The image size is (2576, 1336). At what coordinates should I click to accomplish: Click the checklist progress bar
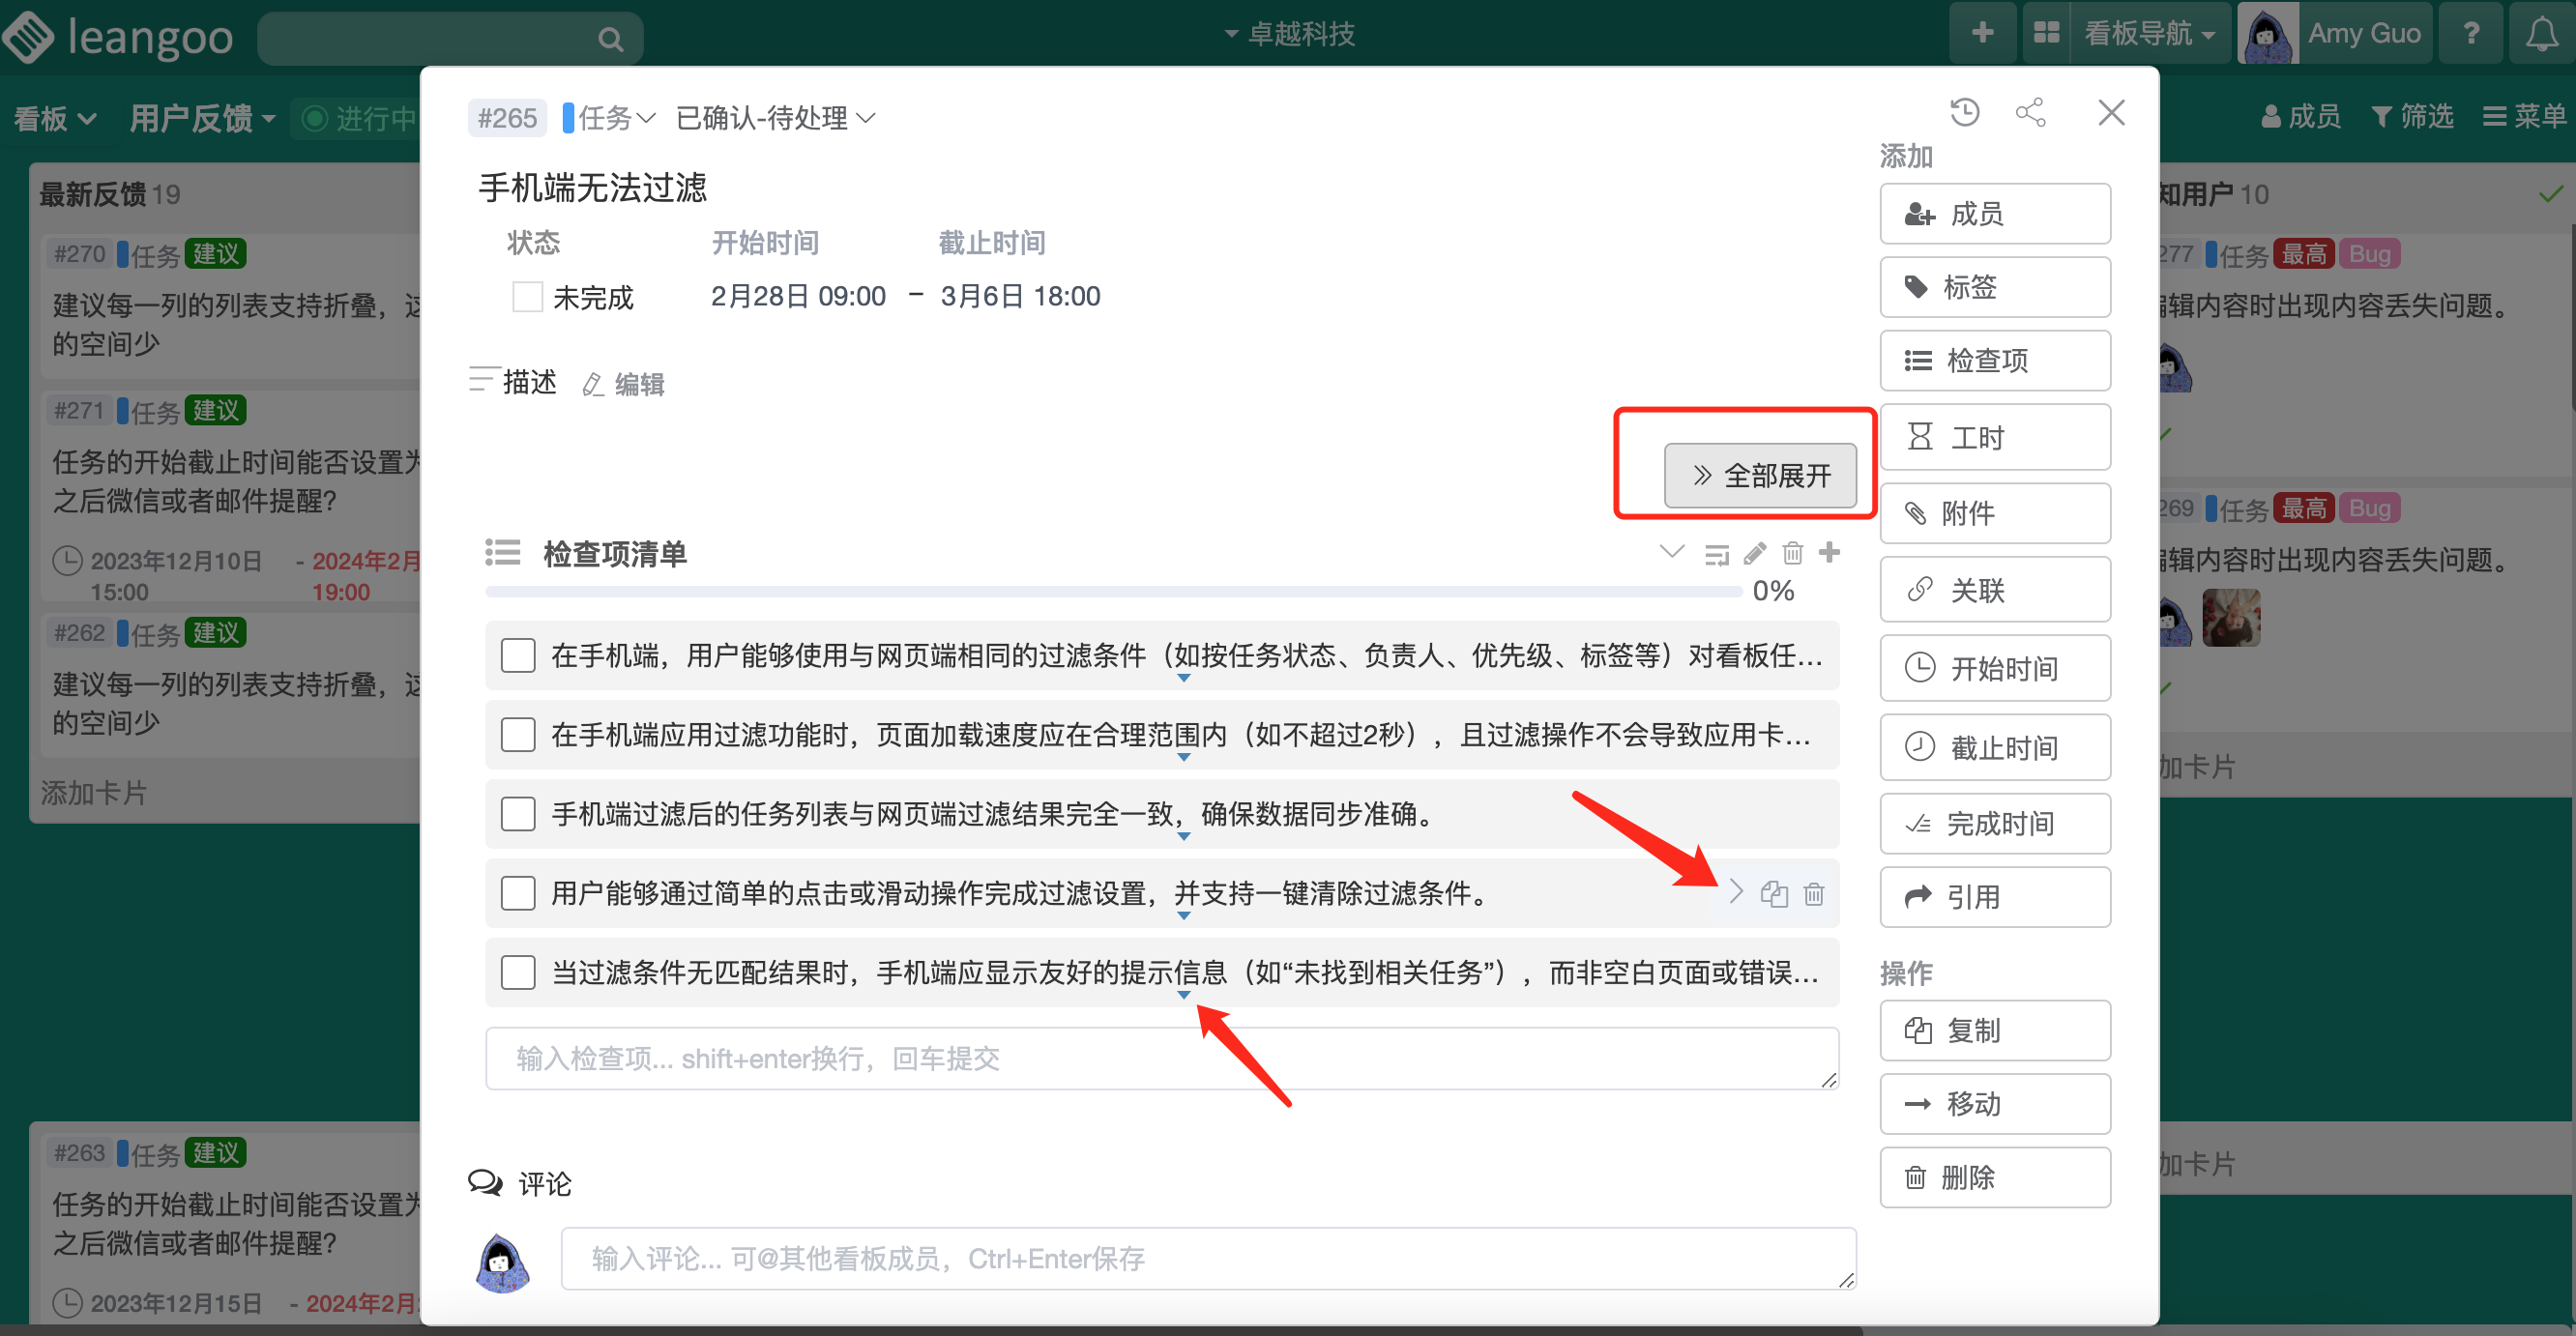point(1112,592)
